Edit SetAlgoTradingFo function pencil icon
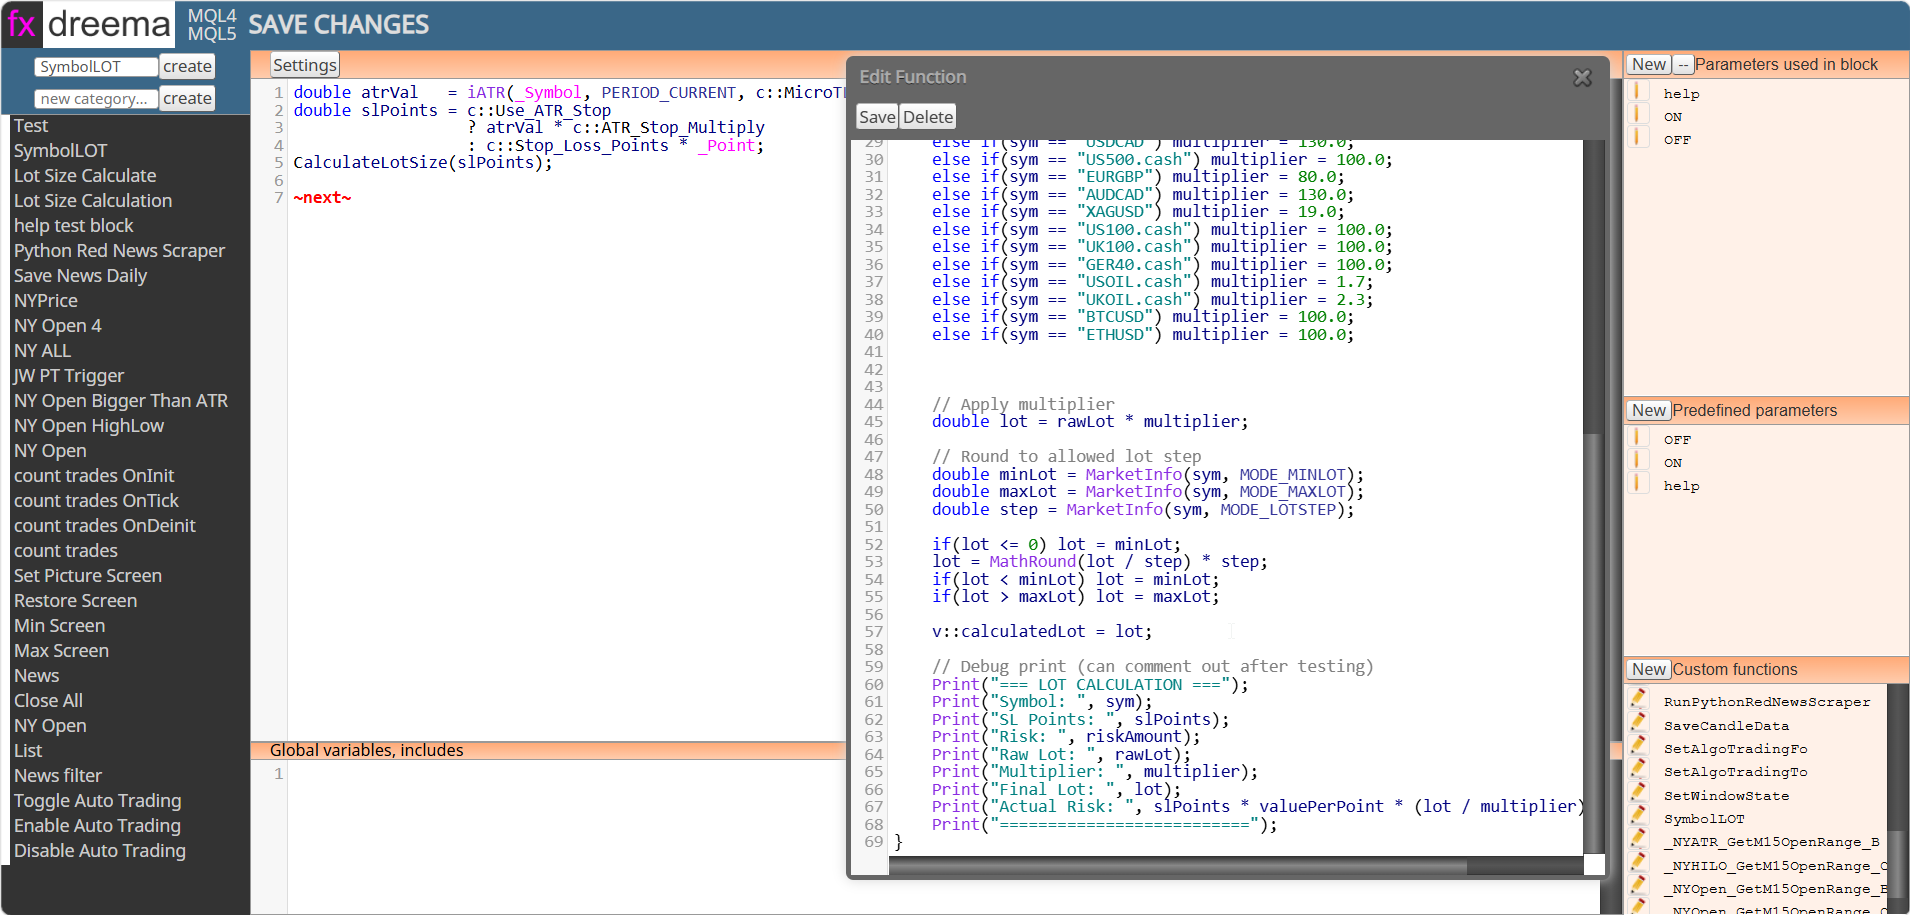The height and width of the screenshot is (915, 1910). (x=1639, y=747)
